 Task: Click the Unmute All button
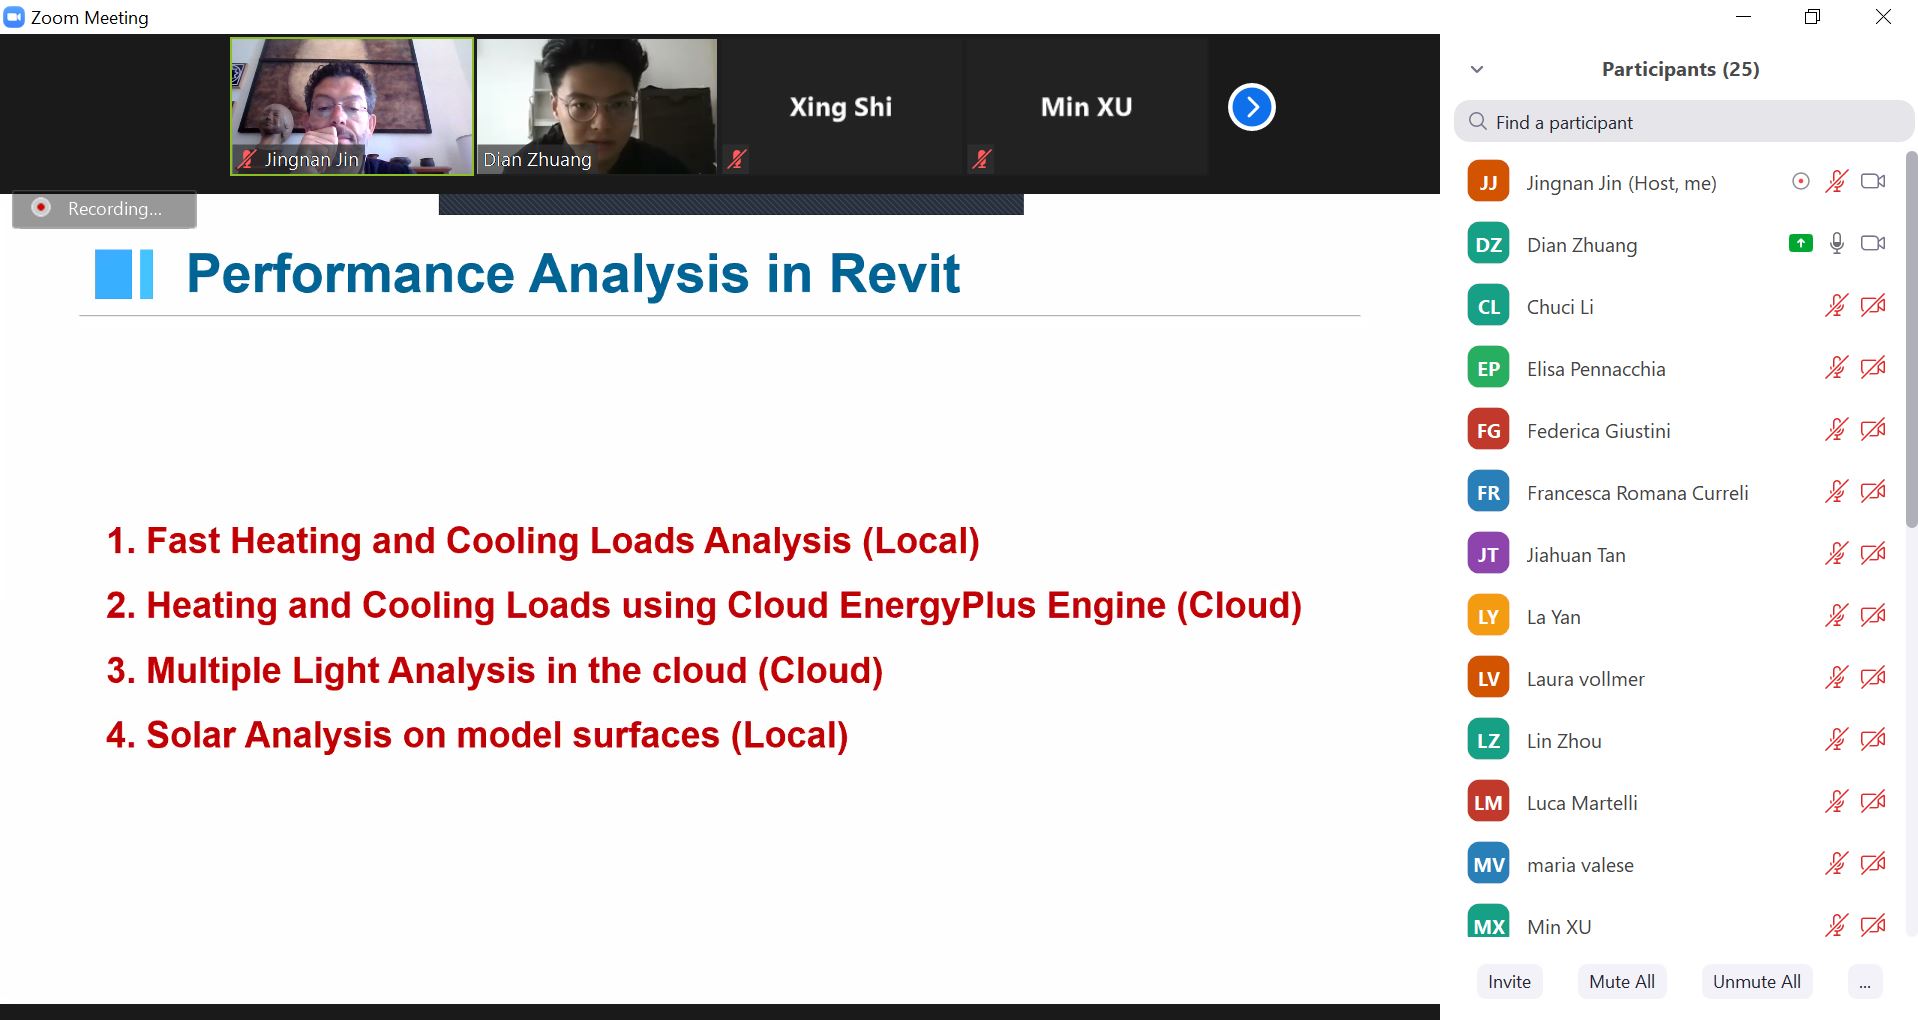1756,982
